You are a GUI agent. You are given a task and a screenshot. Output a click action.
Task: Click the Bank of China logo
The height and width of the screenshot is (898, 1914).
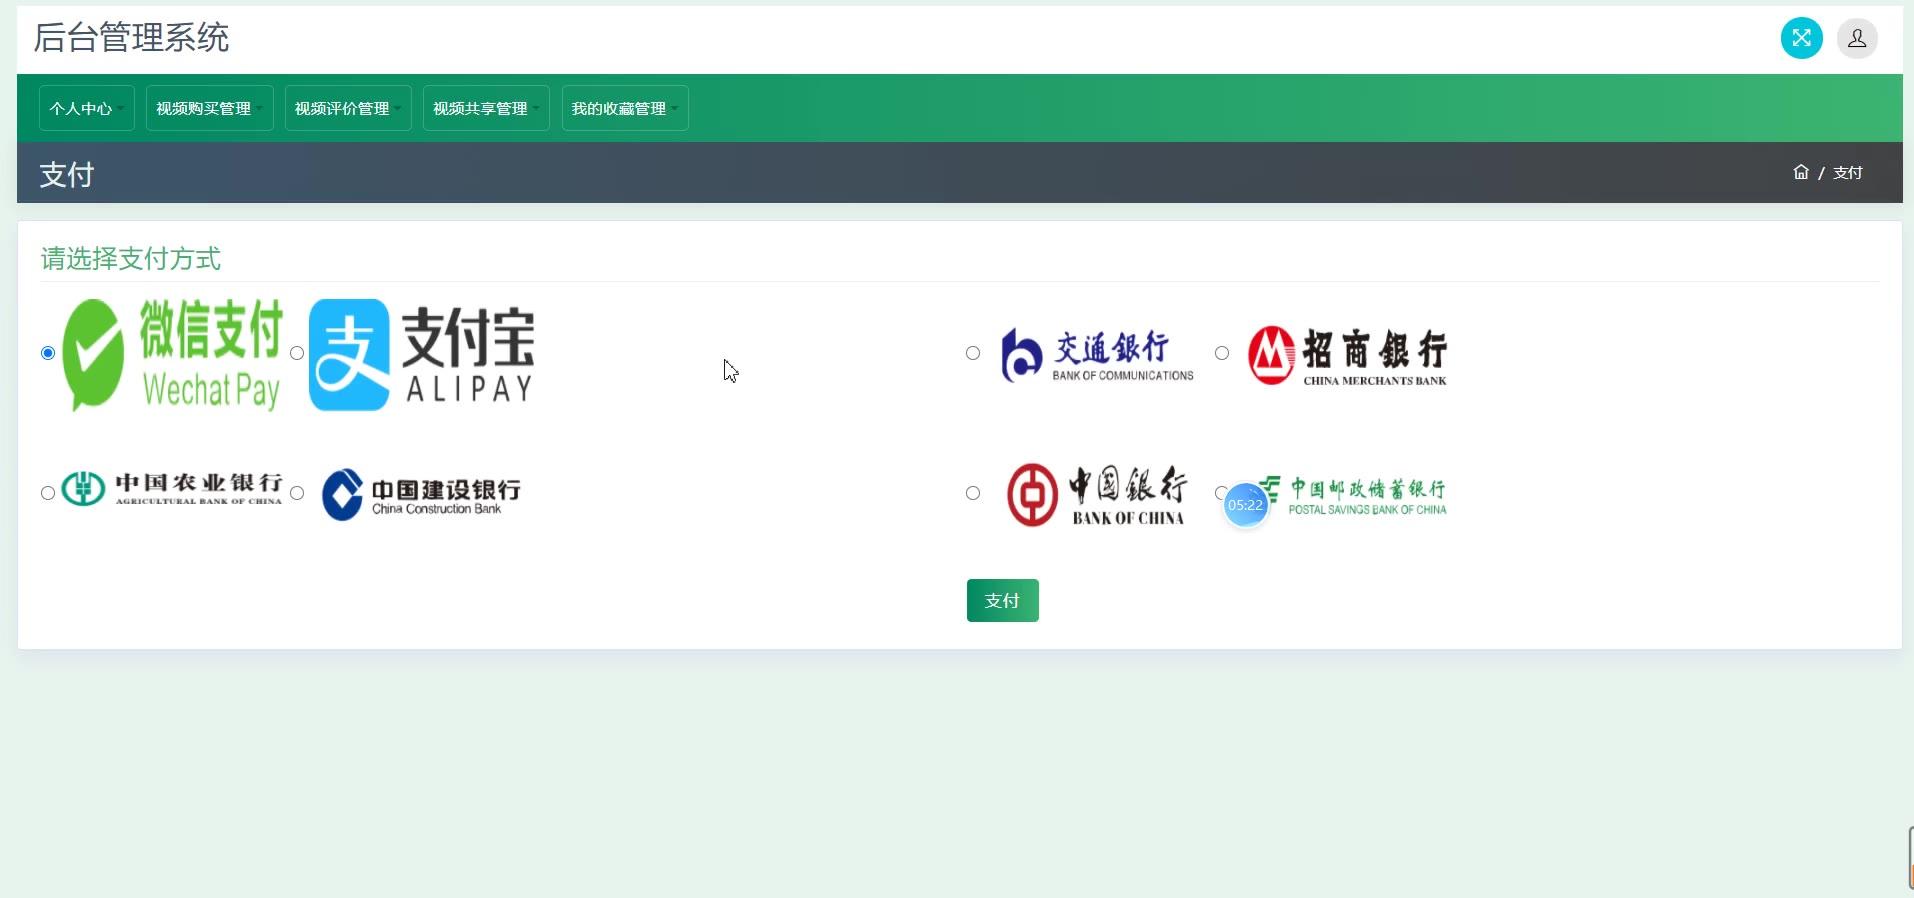(1097, 494)
